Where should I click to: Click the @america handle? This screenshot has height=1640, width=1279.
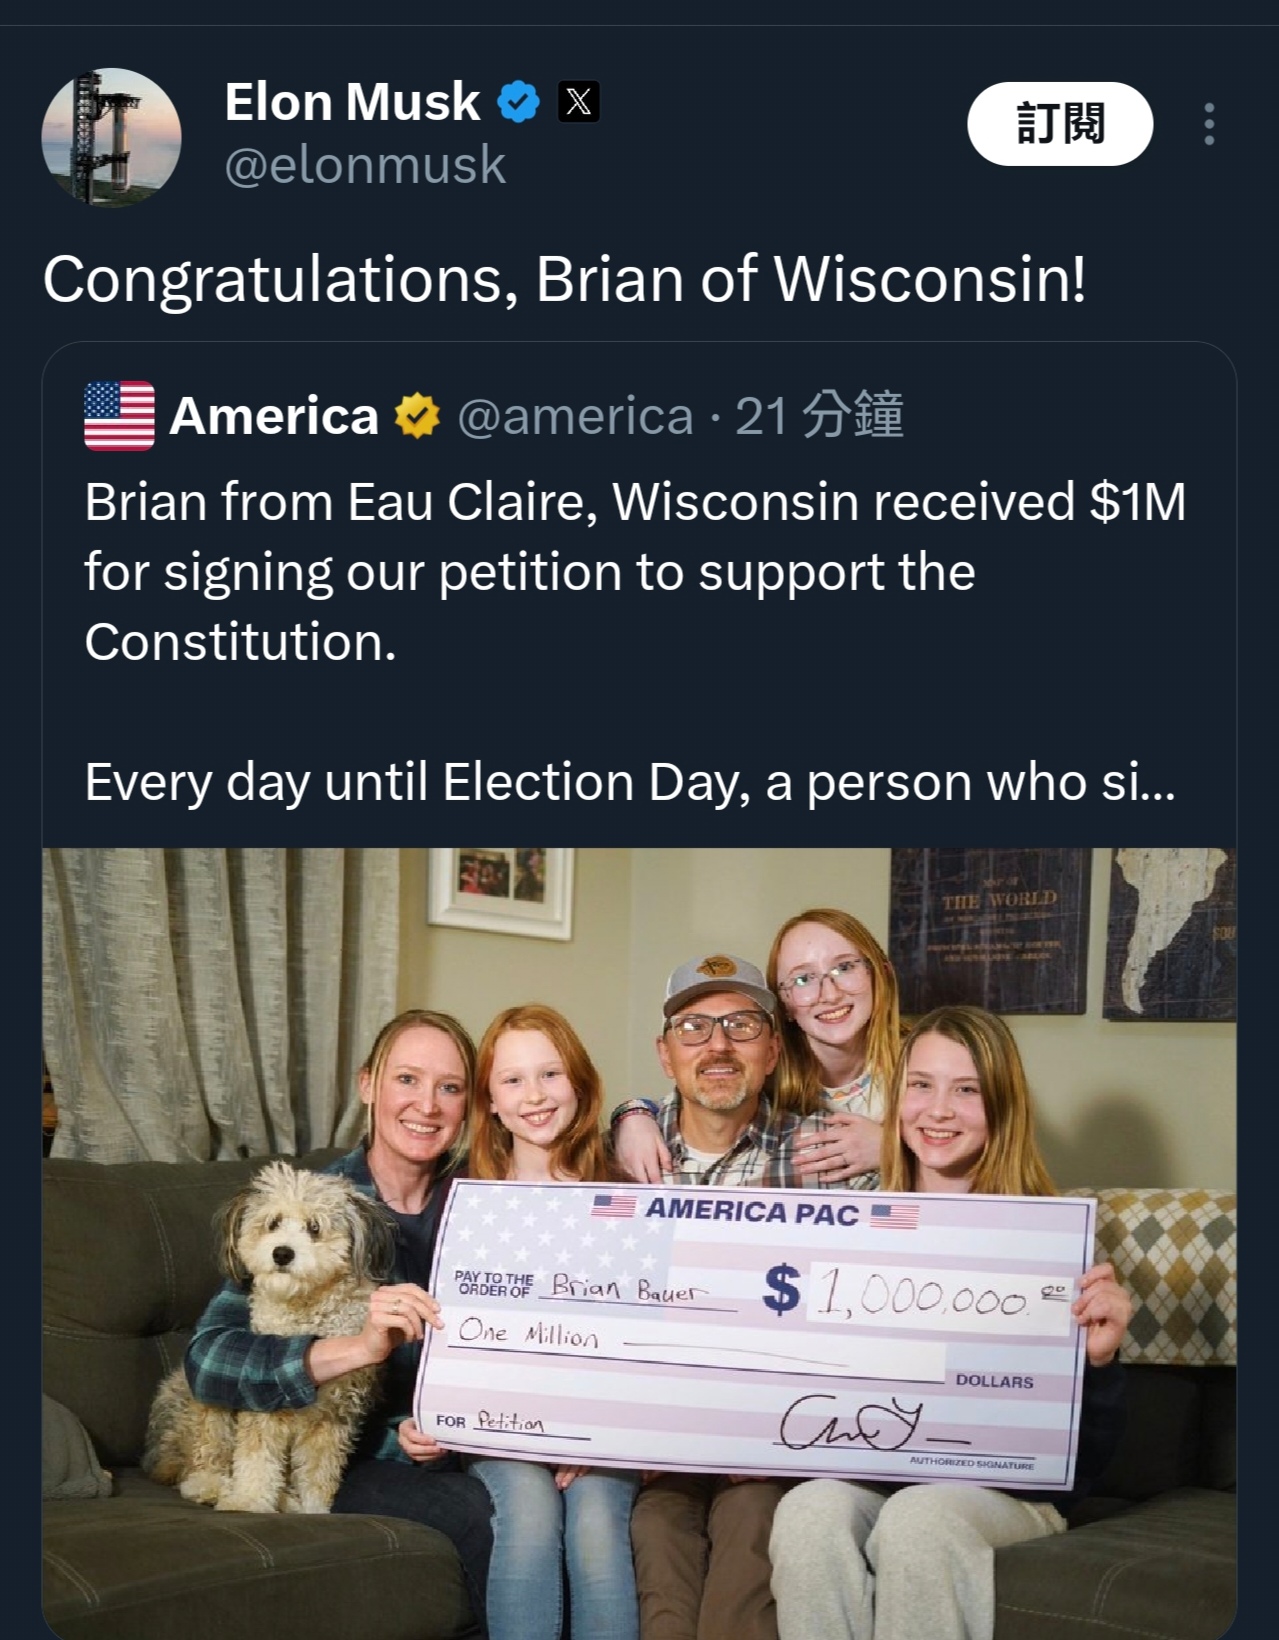point(575,416)
